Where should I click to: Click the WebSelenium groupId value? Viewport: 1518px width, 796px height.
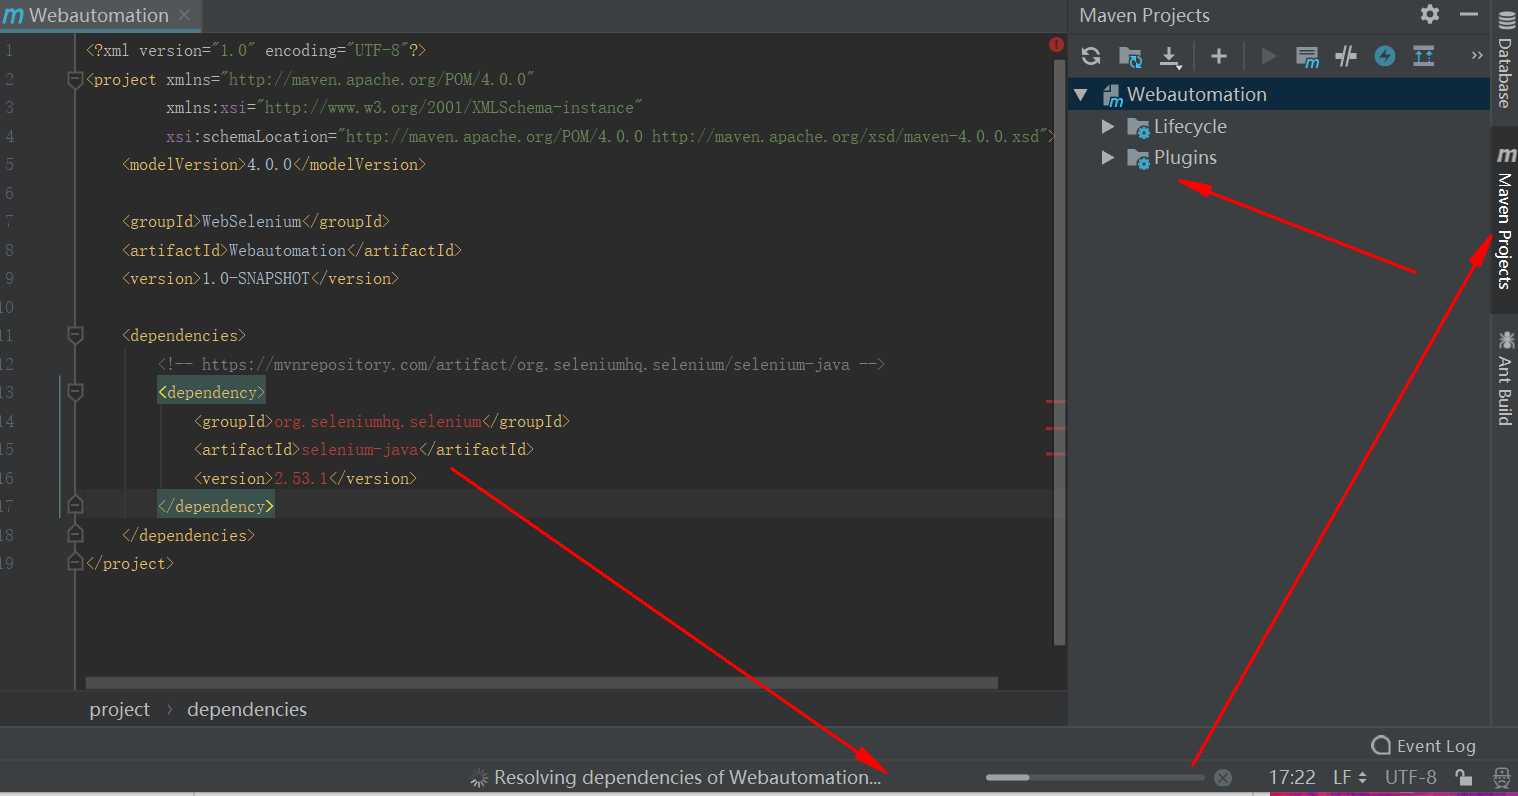[x=251, y=221]
